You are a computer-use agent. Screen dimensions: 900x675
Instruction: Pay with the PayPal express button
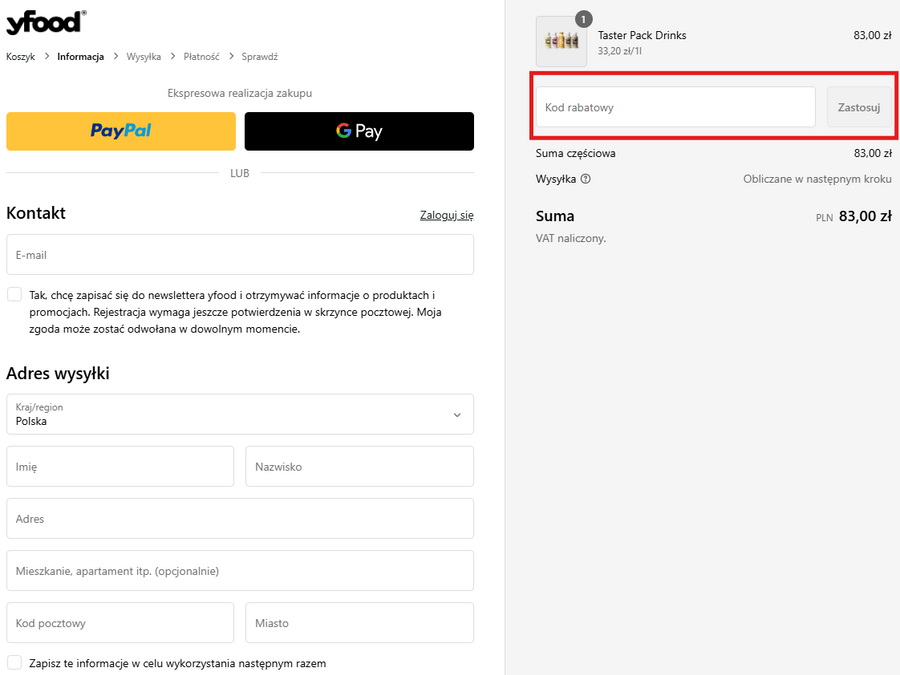pyautogui.click(x=121, y=131)
